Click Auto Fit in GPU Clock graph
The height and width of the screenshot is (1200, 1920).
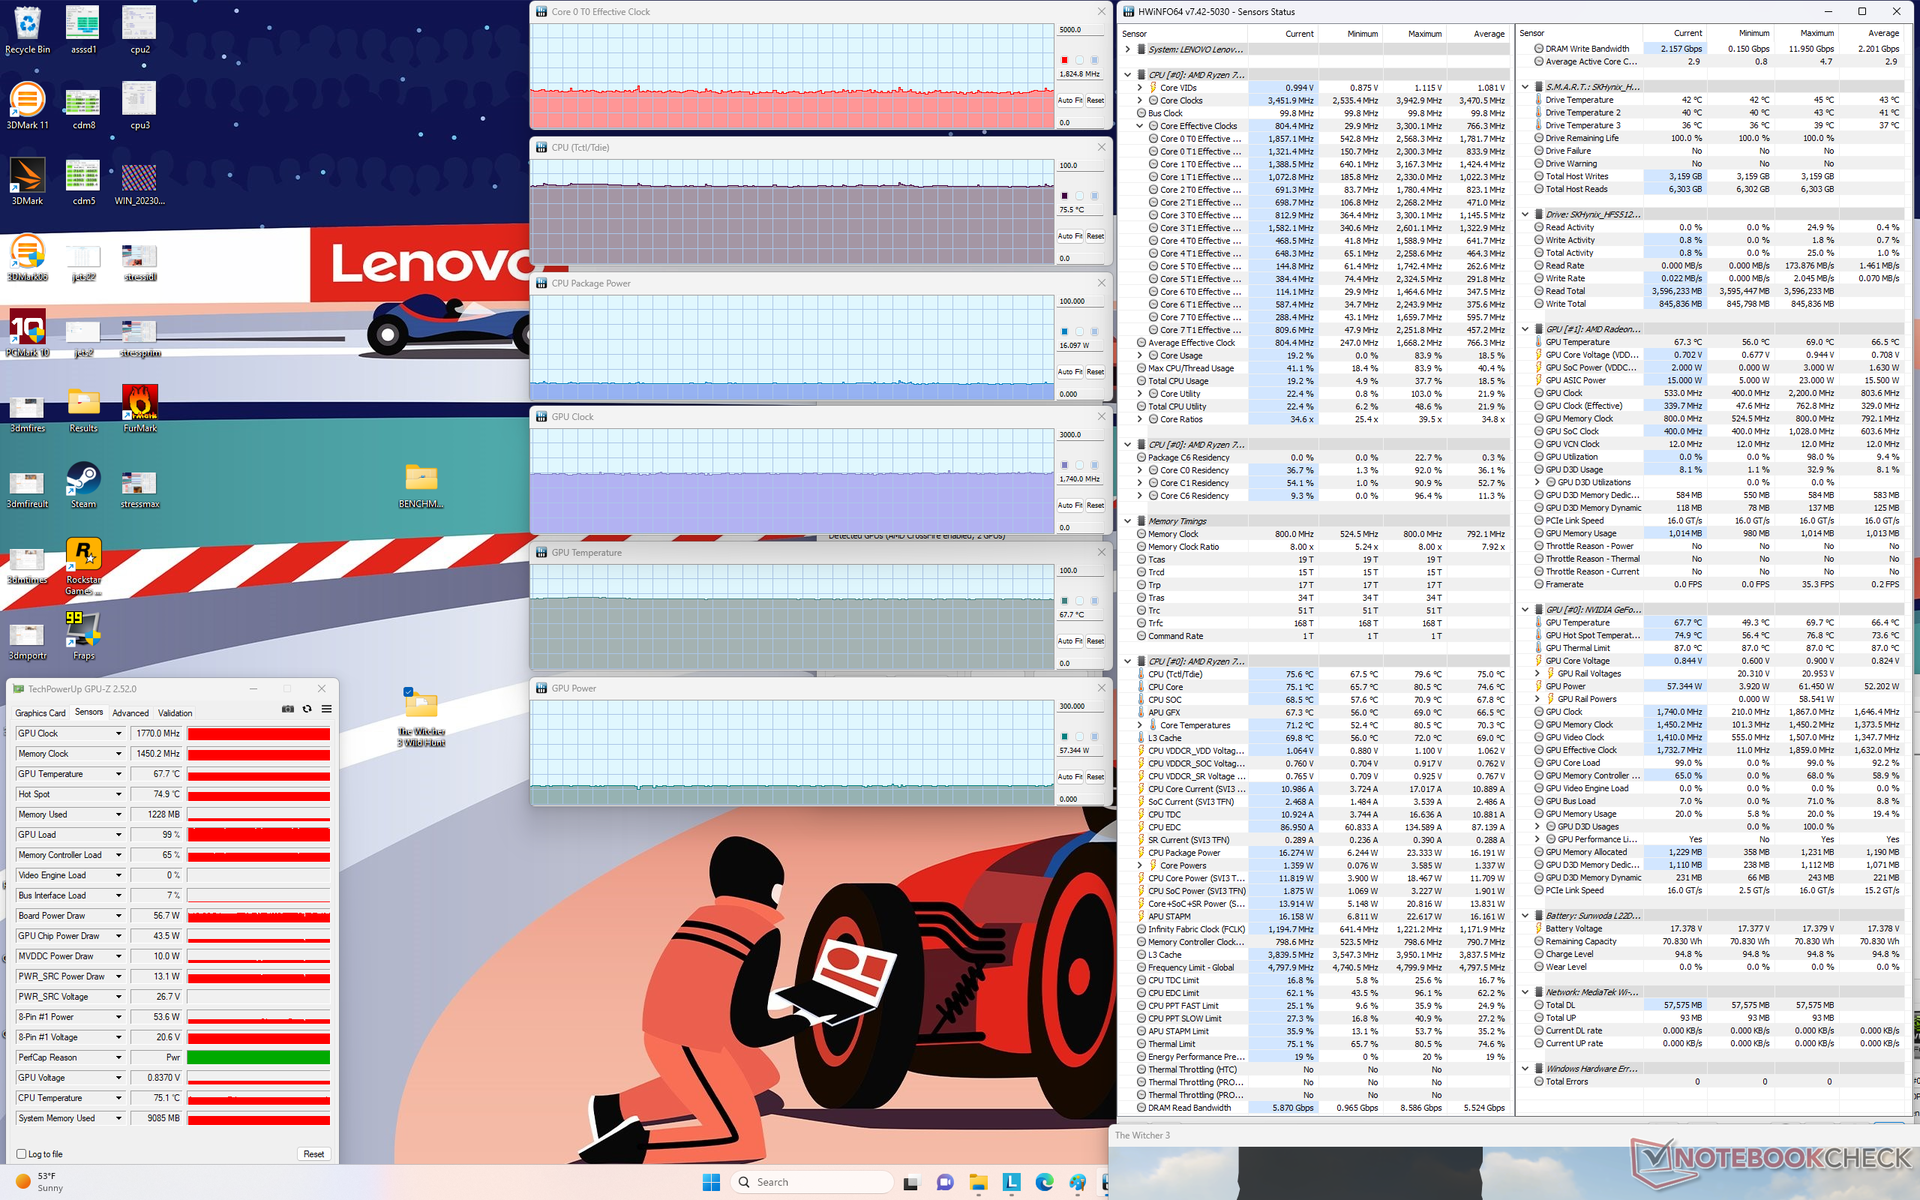click(1070, 505)
